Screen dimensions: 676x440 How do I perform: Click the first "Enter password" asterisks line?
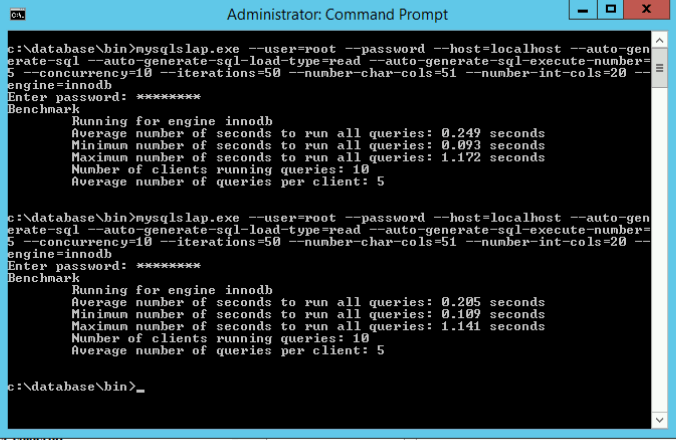(x=104, y=97)
